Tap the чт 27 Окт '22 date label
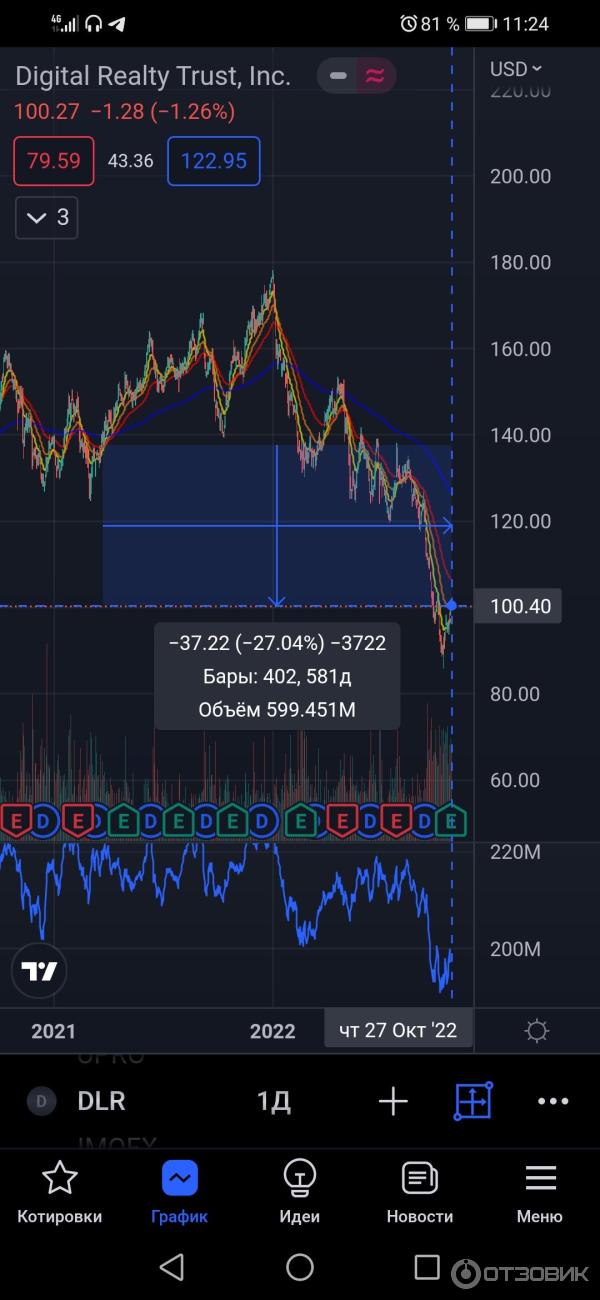Viewport: 600px width, 1300px height. tap(398, 1030)
